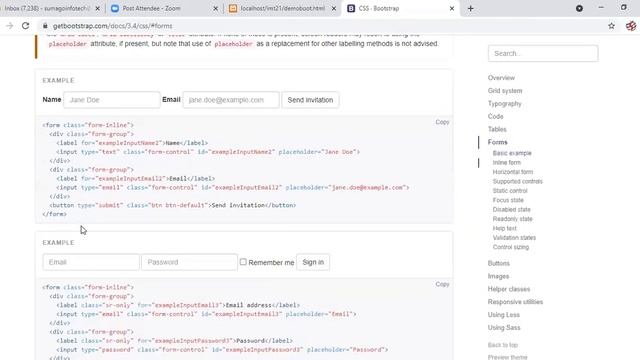640x360 pixels.
Task: Close the Inbox tab
Action: [x=98, y=8]
